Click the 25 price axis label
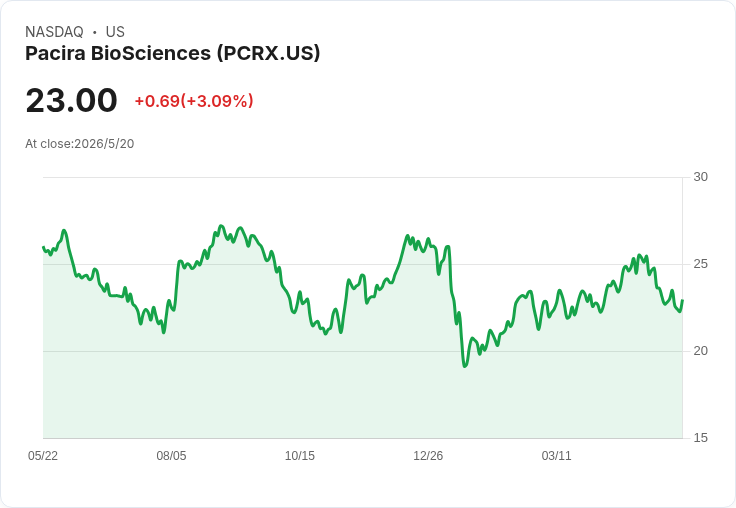Screen dimensions: 736x508 [700, 264]
